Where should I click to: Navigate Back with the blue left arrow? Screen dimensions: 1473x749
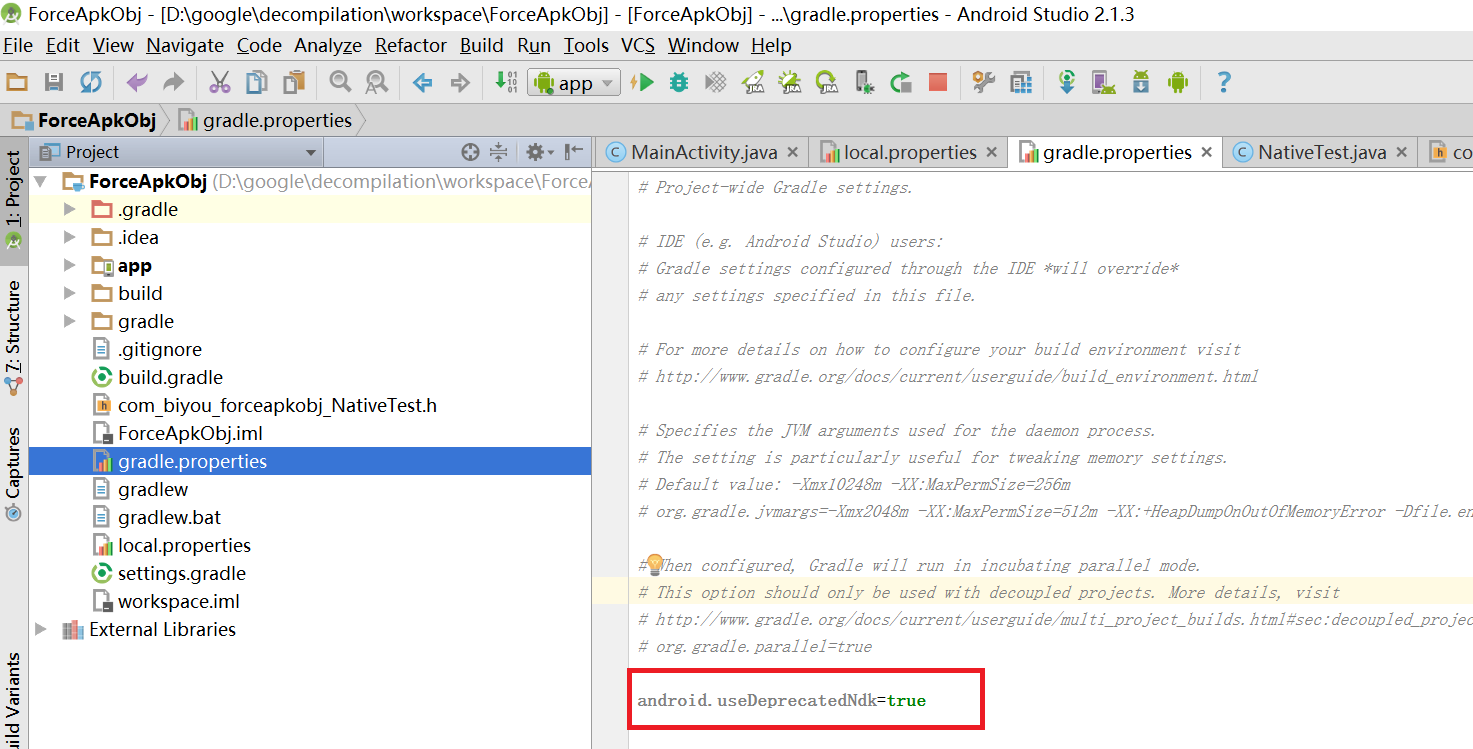click(x=423, y=82)
